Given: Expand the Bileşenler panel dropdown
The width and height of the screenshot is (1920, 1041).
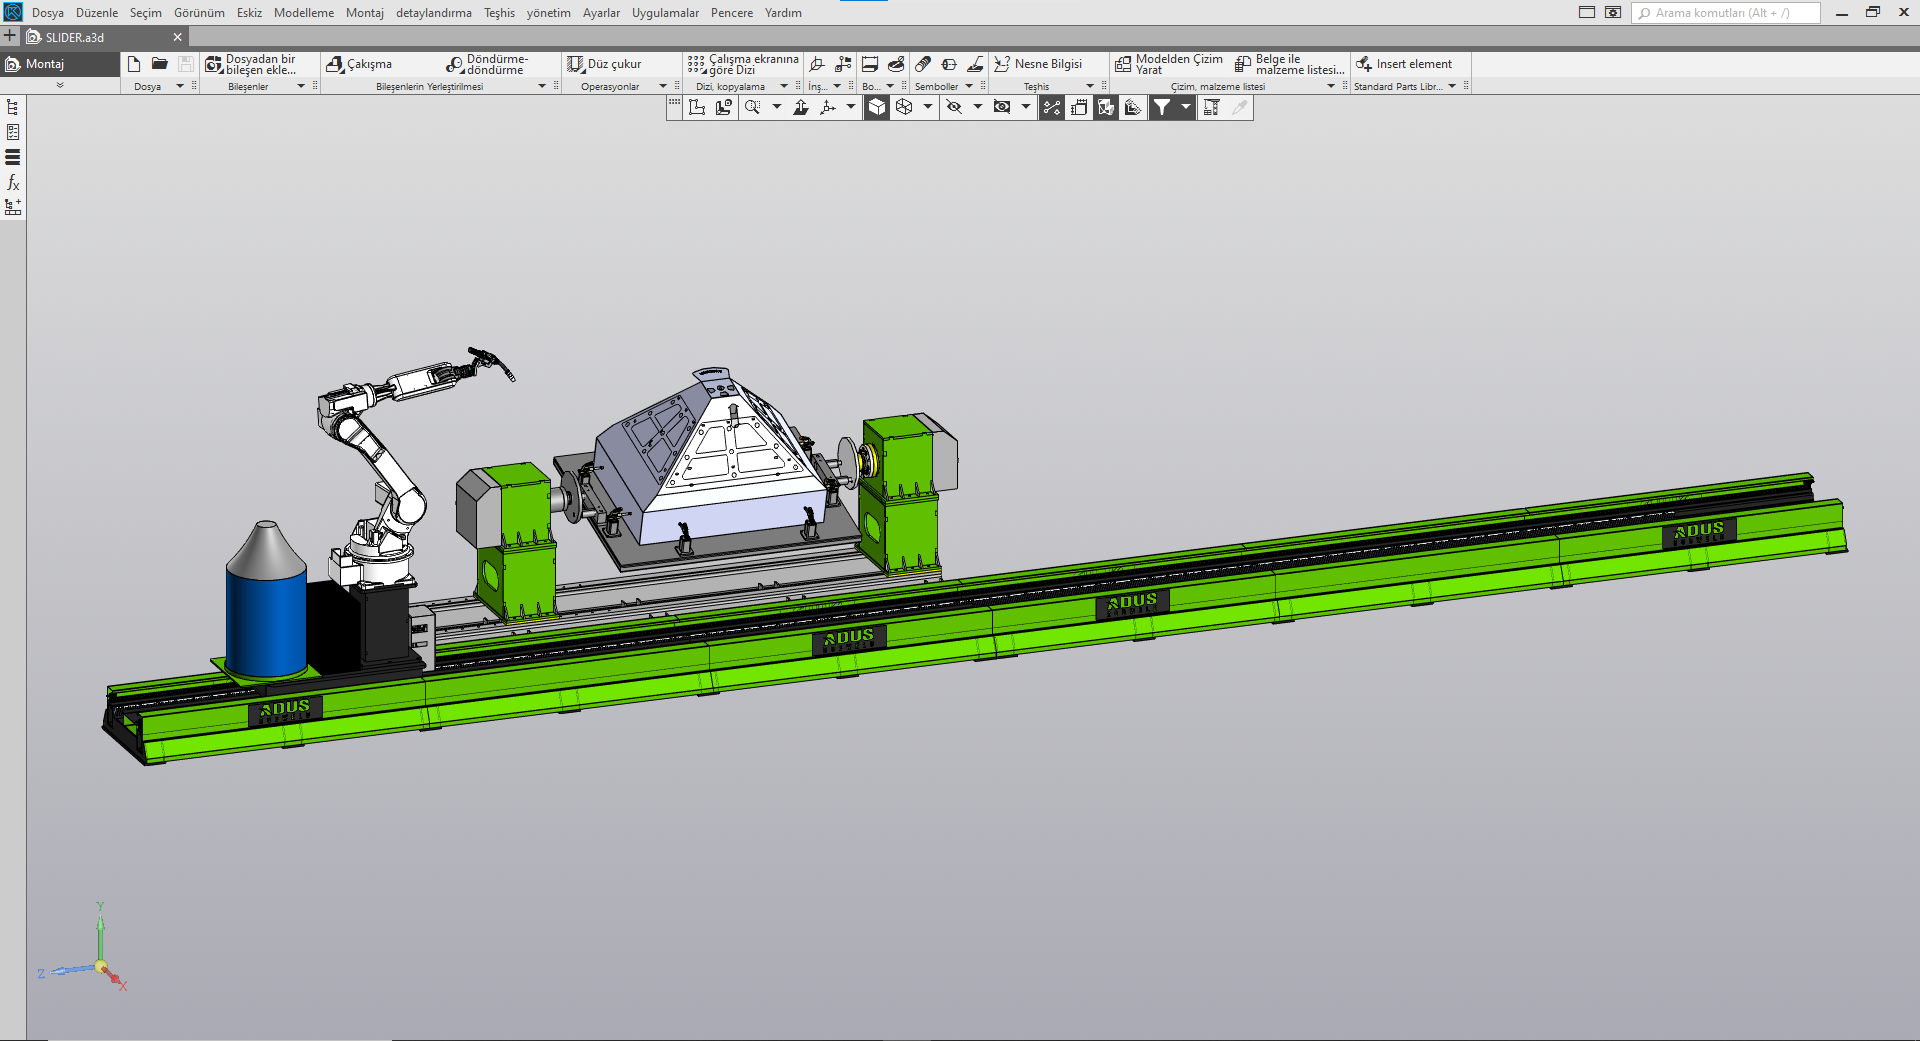Looking at the screenshot, I should [301, 87].
